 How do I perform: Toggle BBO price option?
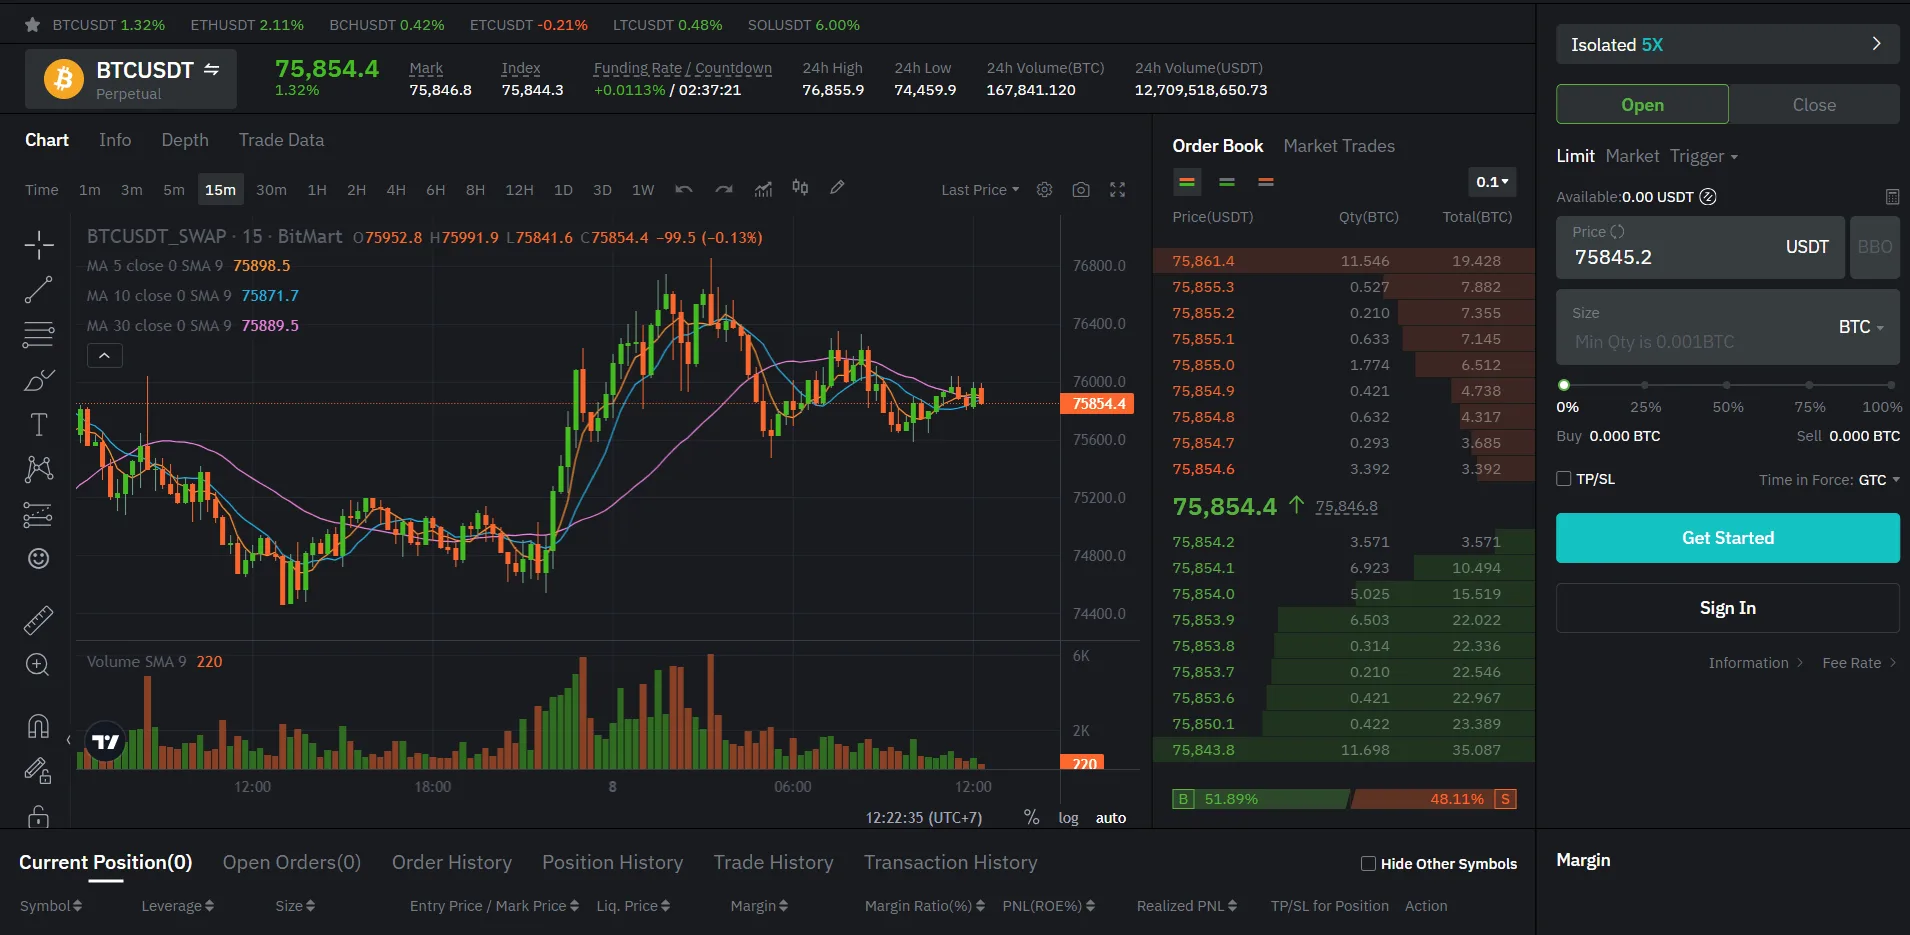[x=1874, y=247]
